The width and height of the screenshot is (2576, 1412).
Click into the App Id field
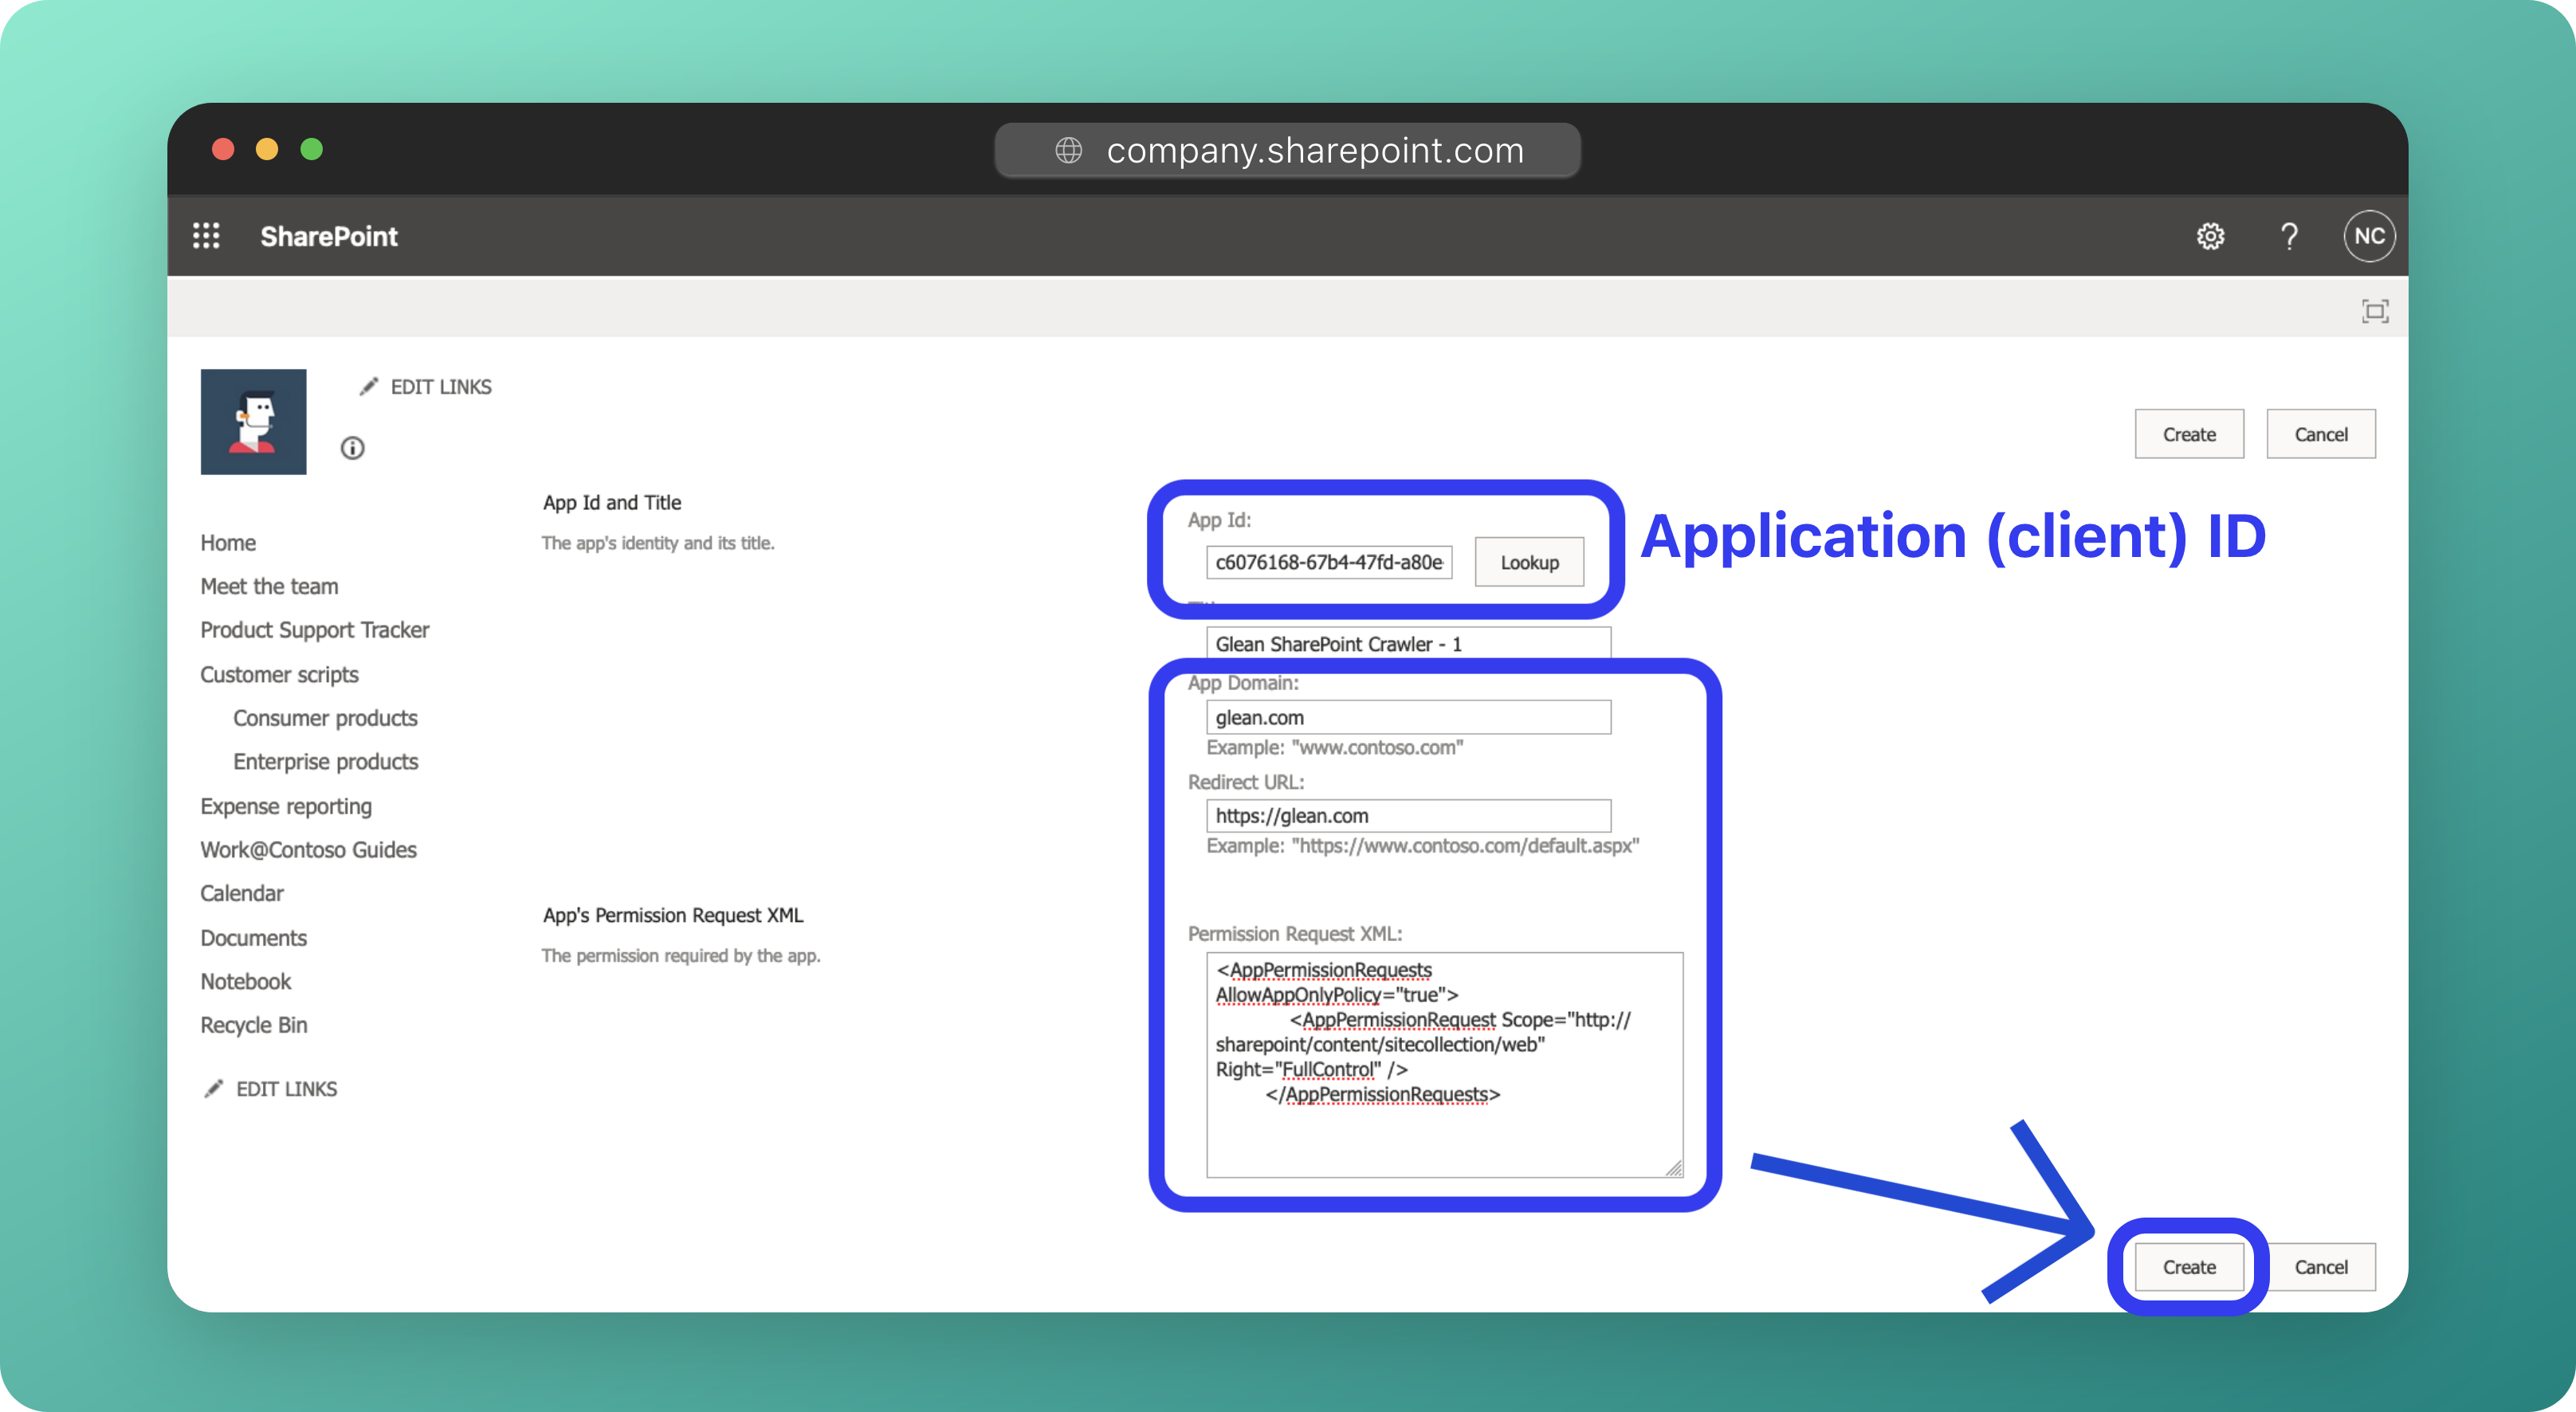pyautogui.click(x=1328, y=562)
